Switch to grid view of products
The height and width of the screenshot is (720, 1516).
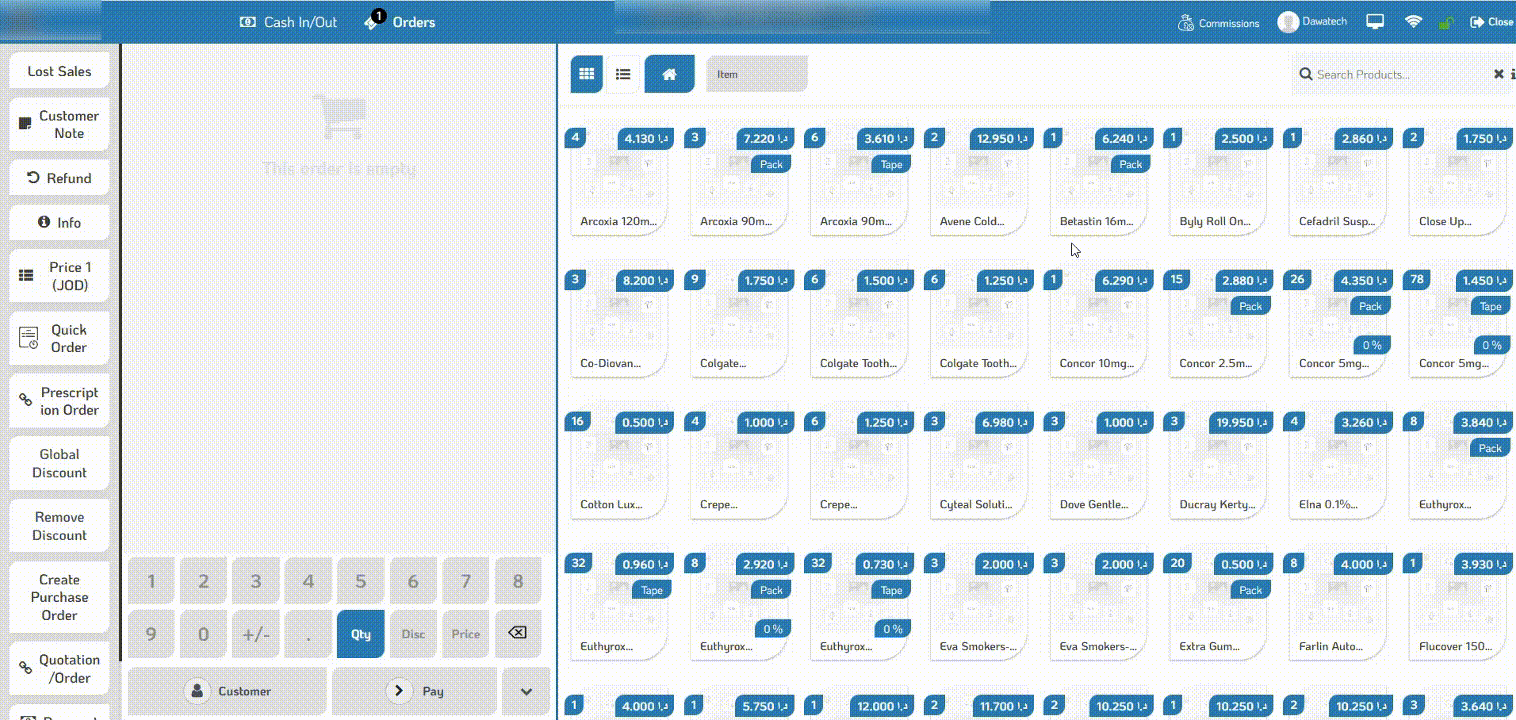pos(587,74)
